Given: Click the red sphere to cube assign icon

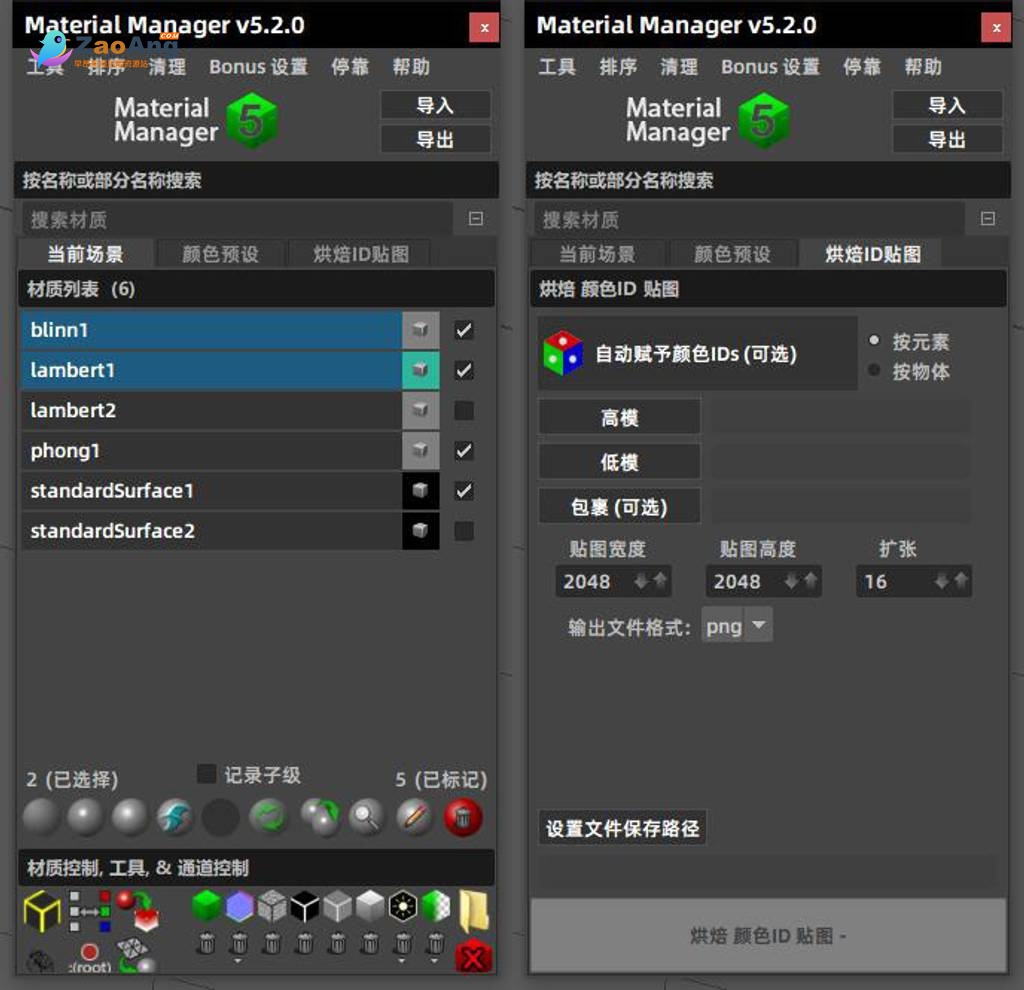Looking at the screenshot, I should click(x=138, y=910).
